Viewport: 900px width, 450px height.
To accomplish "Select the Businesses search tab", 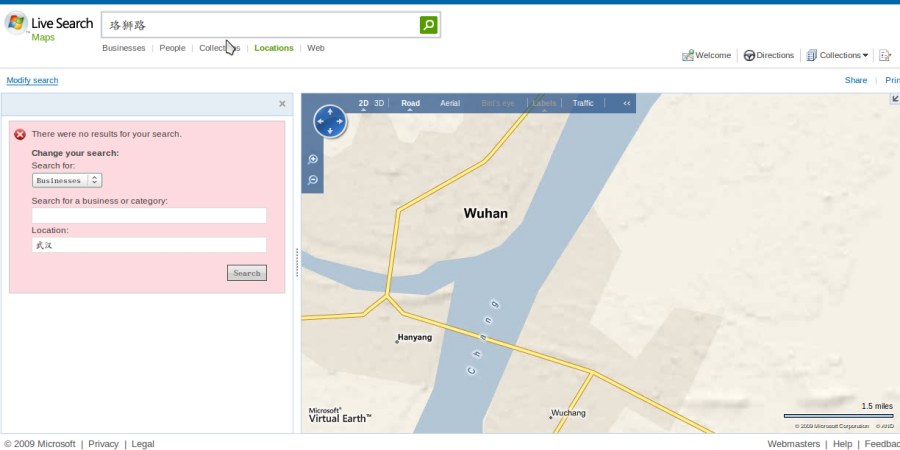I will coord(123,48).
